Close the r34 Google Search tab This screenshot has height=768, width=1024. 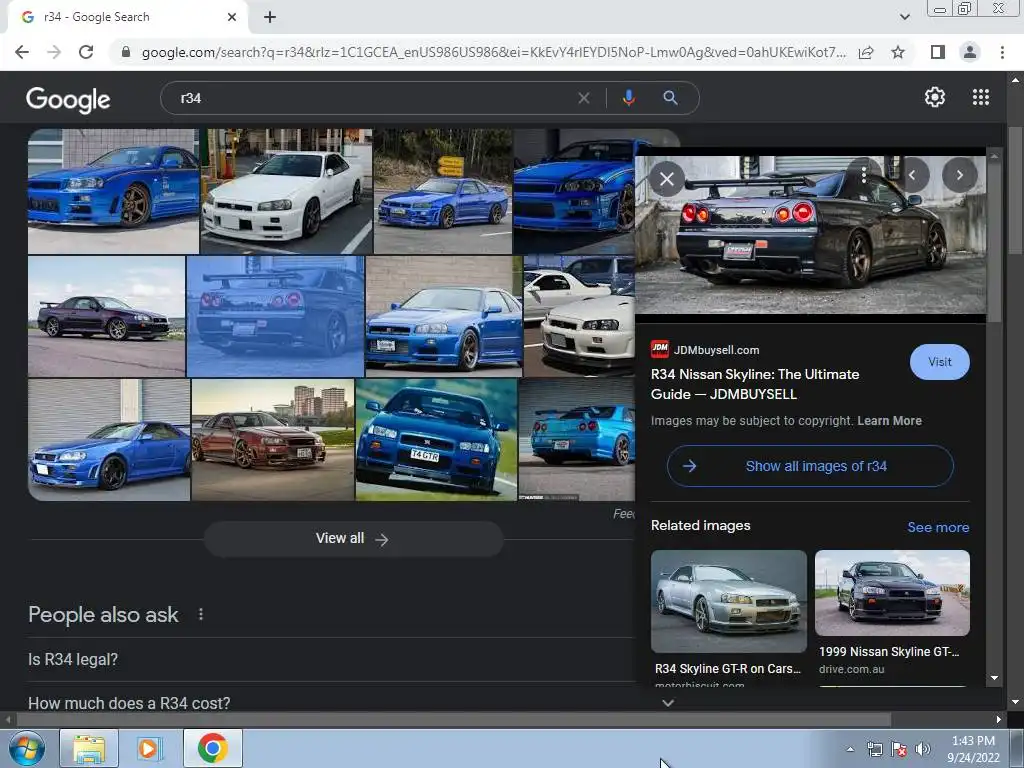(232, 17)
